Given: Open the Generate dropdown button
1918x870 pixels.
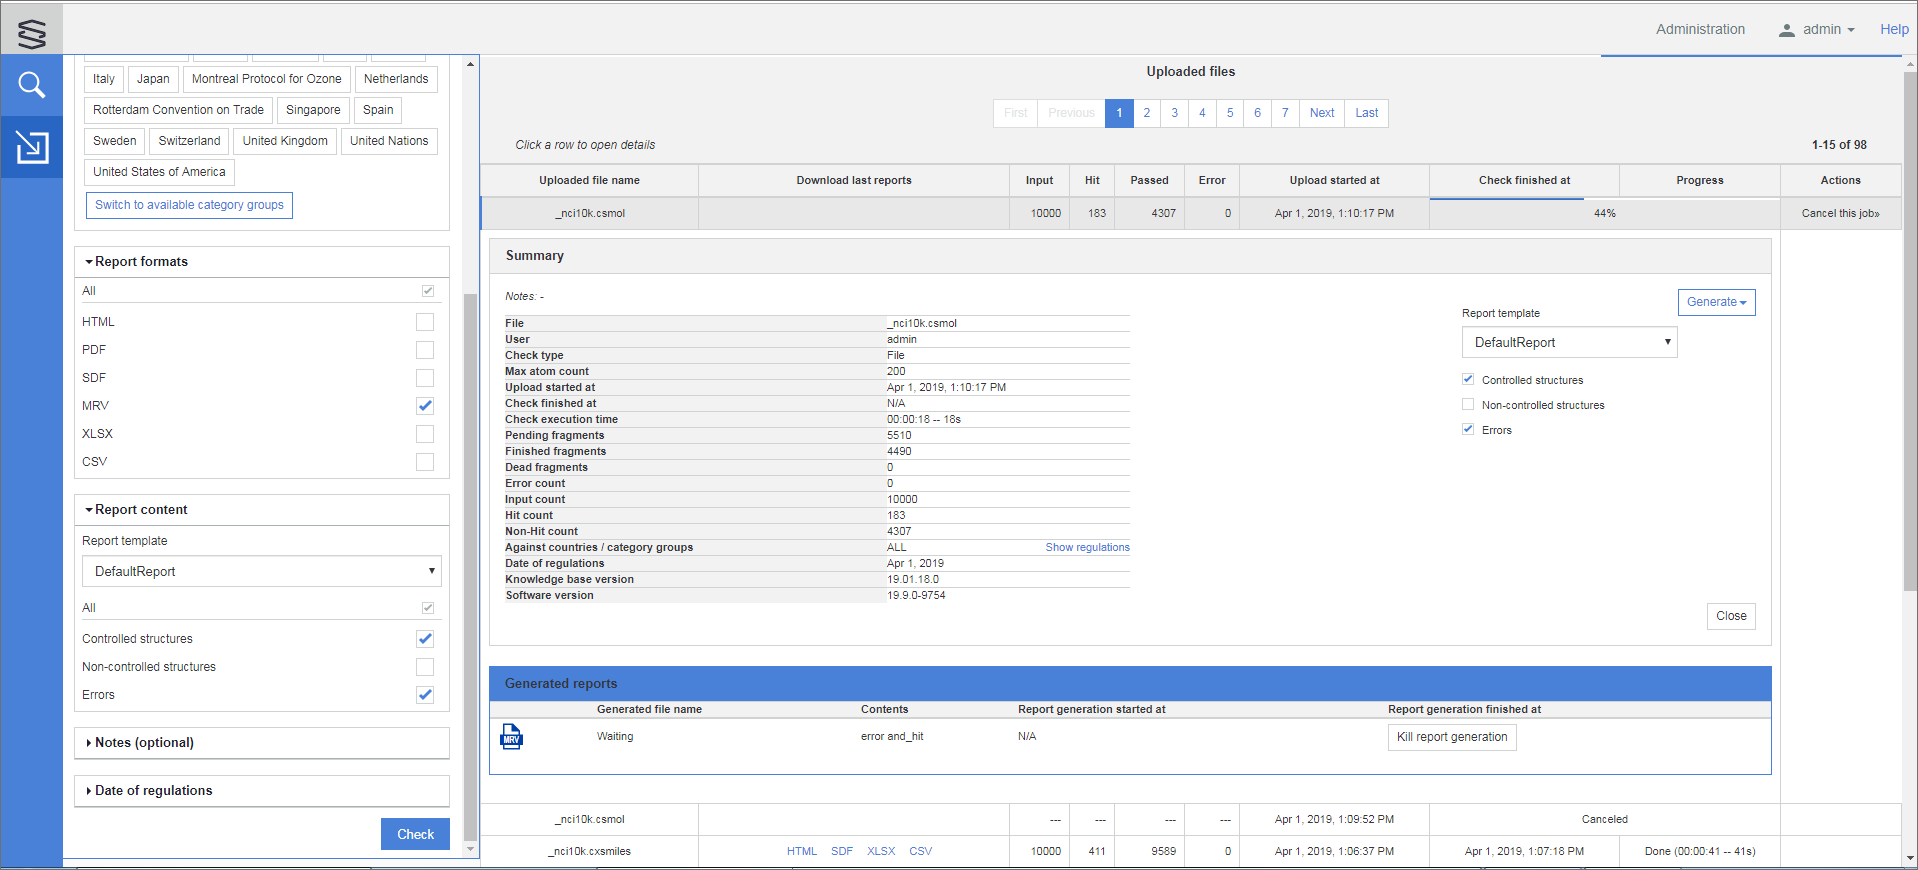Looking at the screenshot, I should pyautogui.click(x=1716, y=302).
